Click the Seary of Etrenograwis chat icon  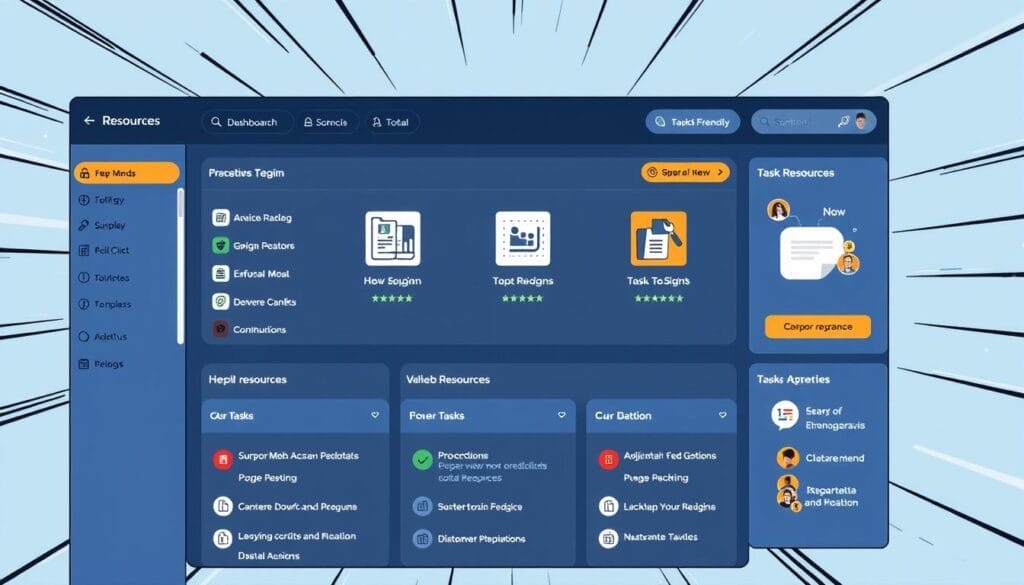tap(785, 415)
